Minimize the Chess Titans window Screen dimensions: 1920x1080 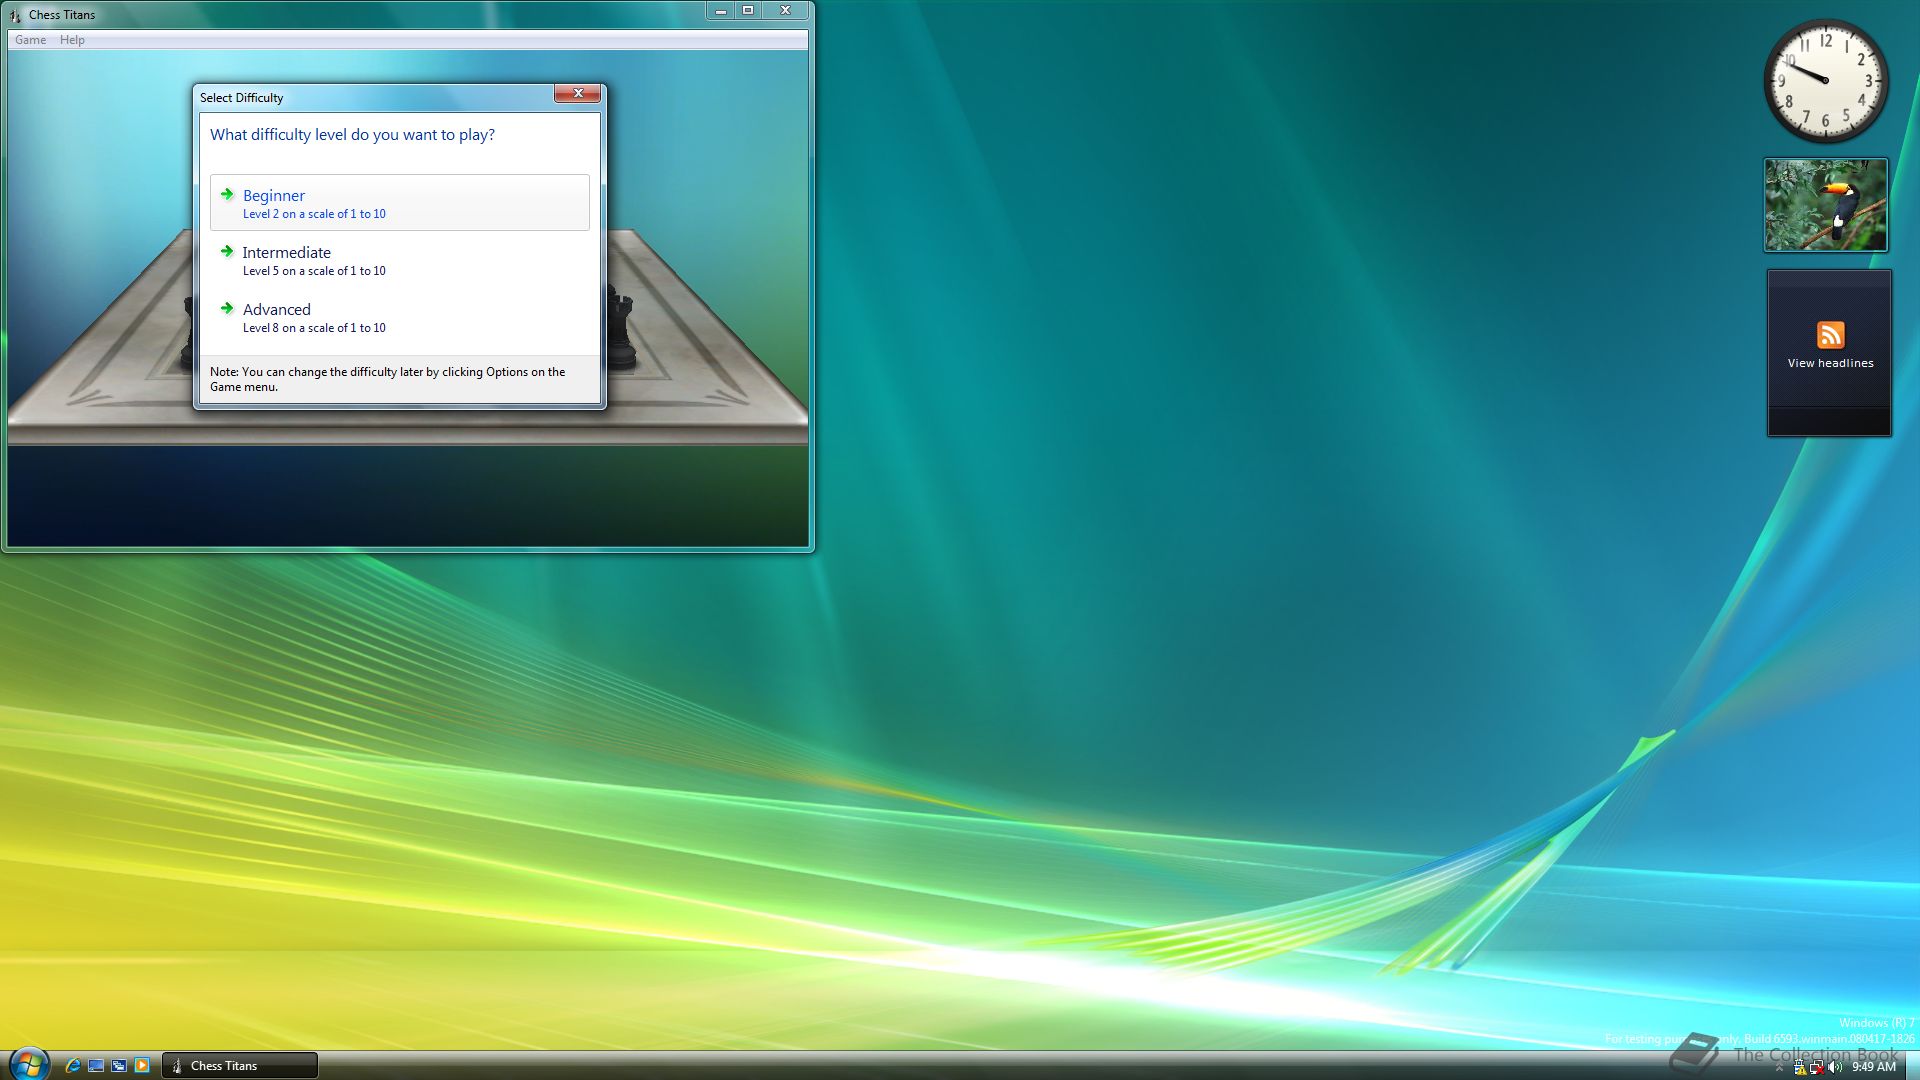[720, 10]
